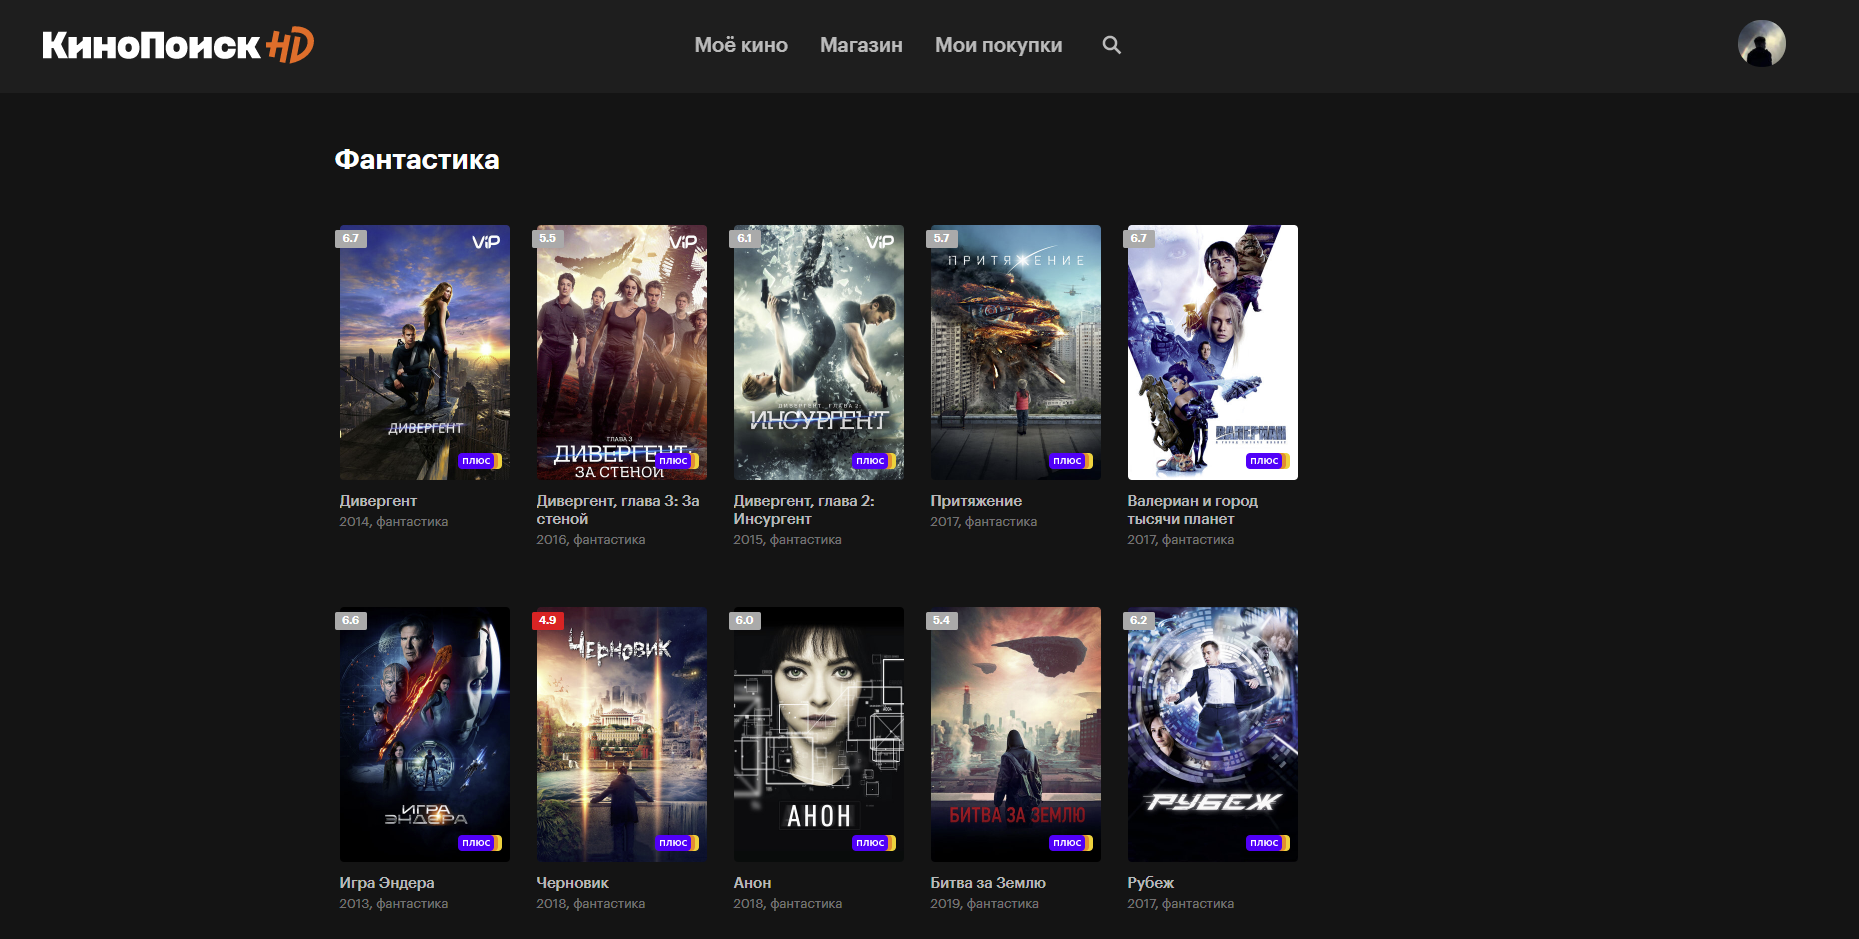Click the плюс badge on Валериан poster
The height and width of the screenshot is (939, 1859).
pyautogui.click(x=1268, y=461)
